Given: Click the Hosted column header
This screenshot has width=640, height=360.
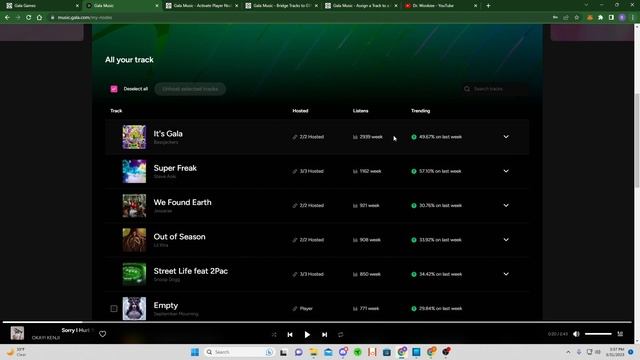Looking at the screenshot, I should [x=300, y=111].
